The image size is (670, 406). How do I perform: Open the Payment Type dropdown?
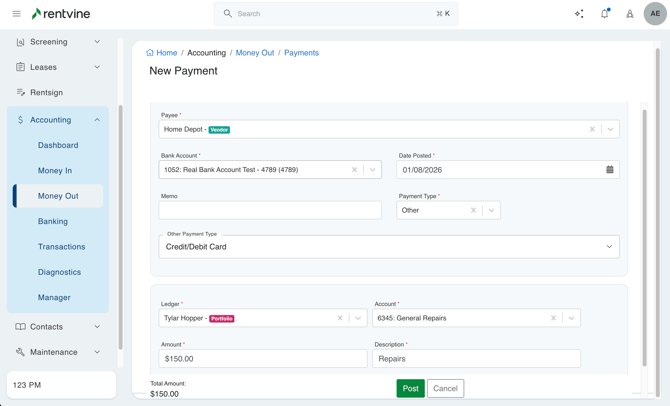tap(491, 210)
